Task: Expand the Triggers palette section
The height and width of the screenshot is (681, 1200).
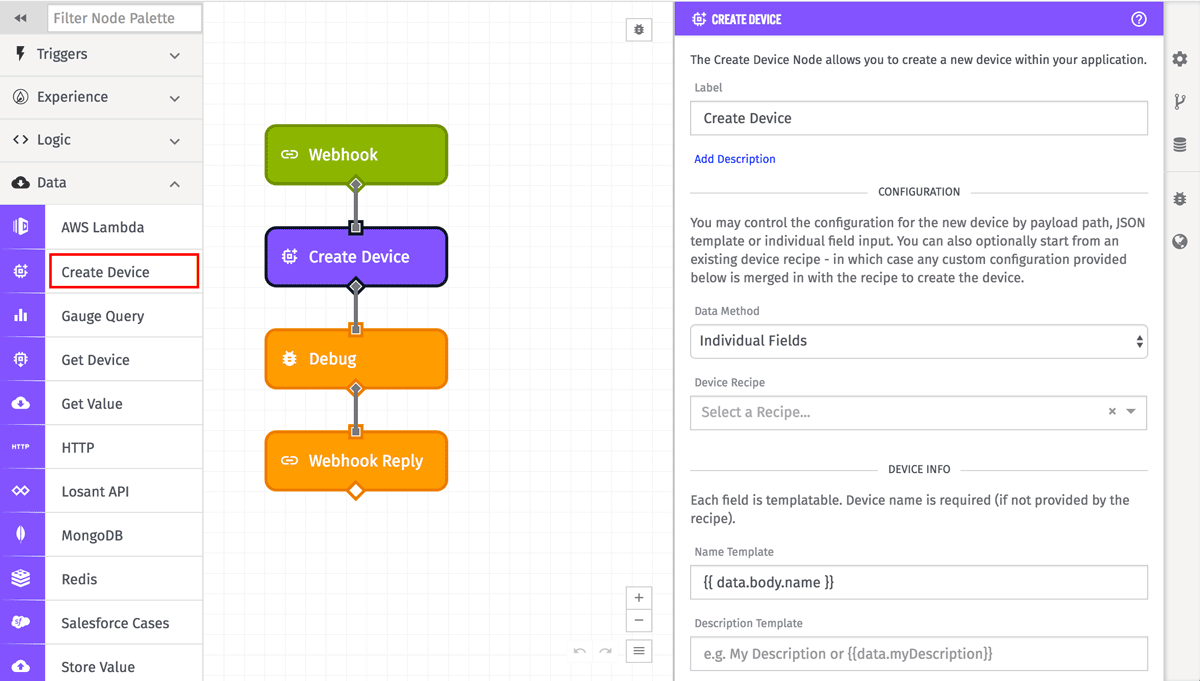Action: pos(101,54)
